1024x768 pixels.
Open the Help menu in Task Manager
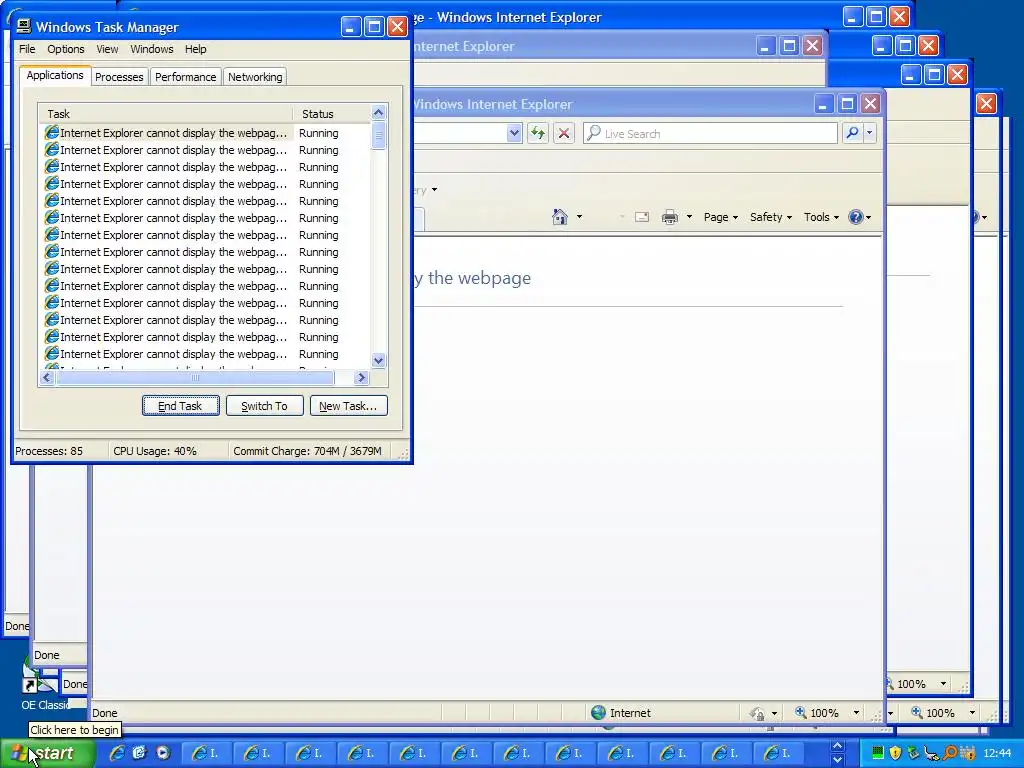point(195,49)
